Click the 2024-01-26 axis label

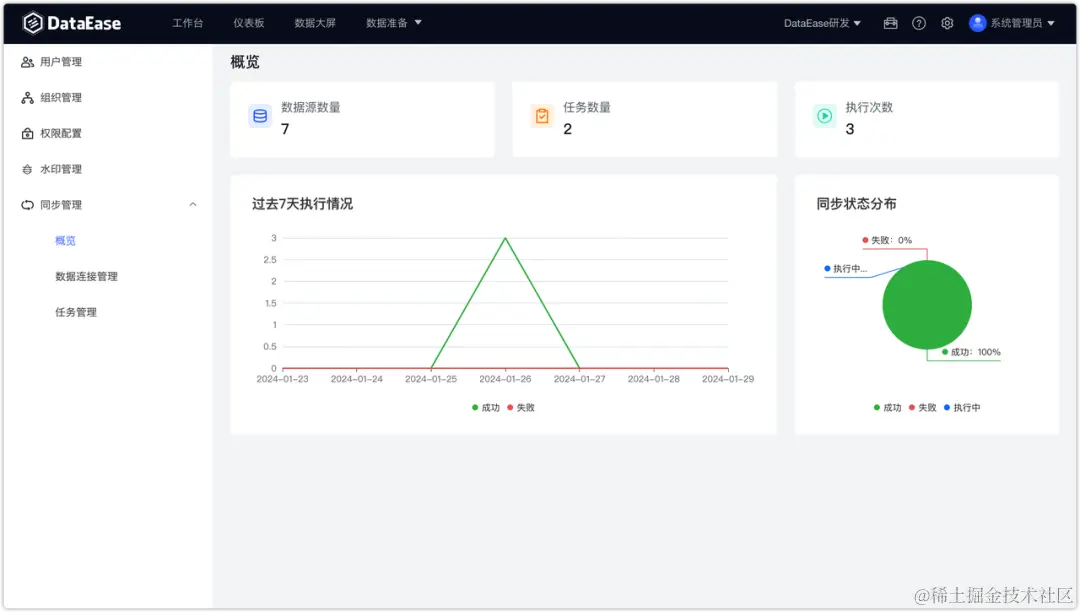pyautogui.click(x=506, y=379)
